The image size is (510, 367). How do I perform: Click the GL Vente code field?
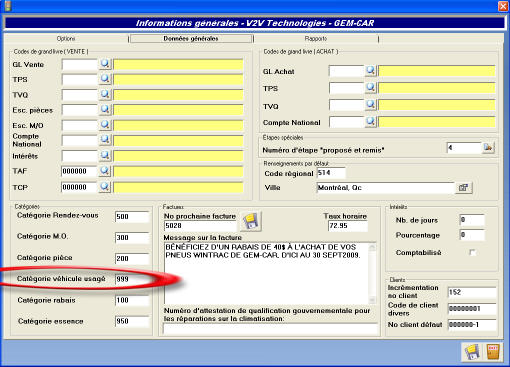[x=80, y=64]
